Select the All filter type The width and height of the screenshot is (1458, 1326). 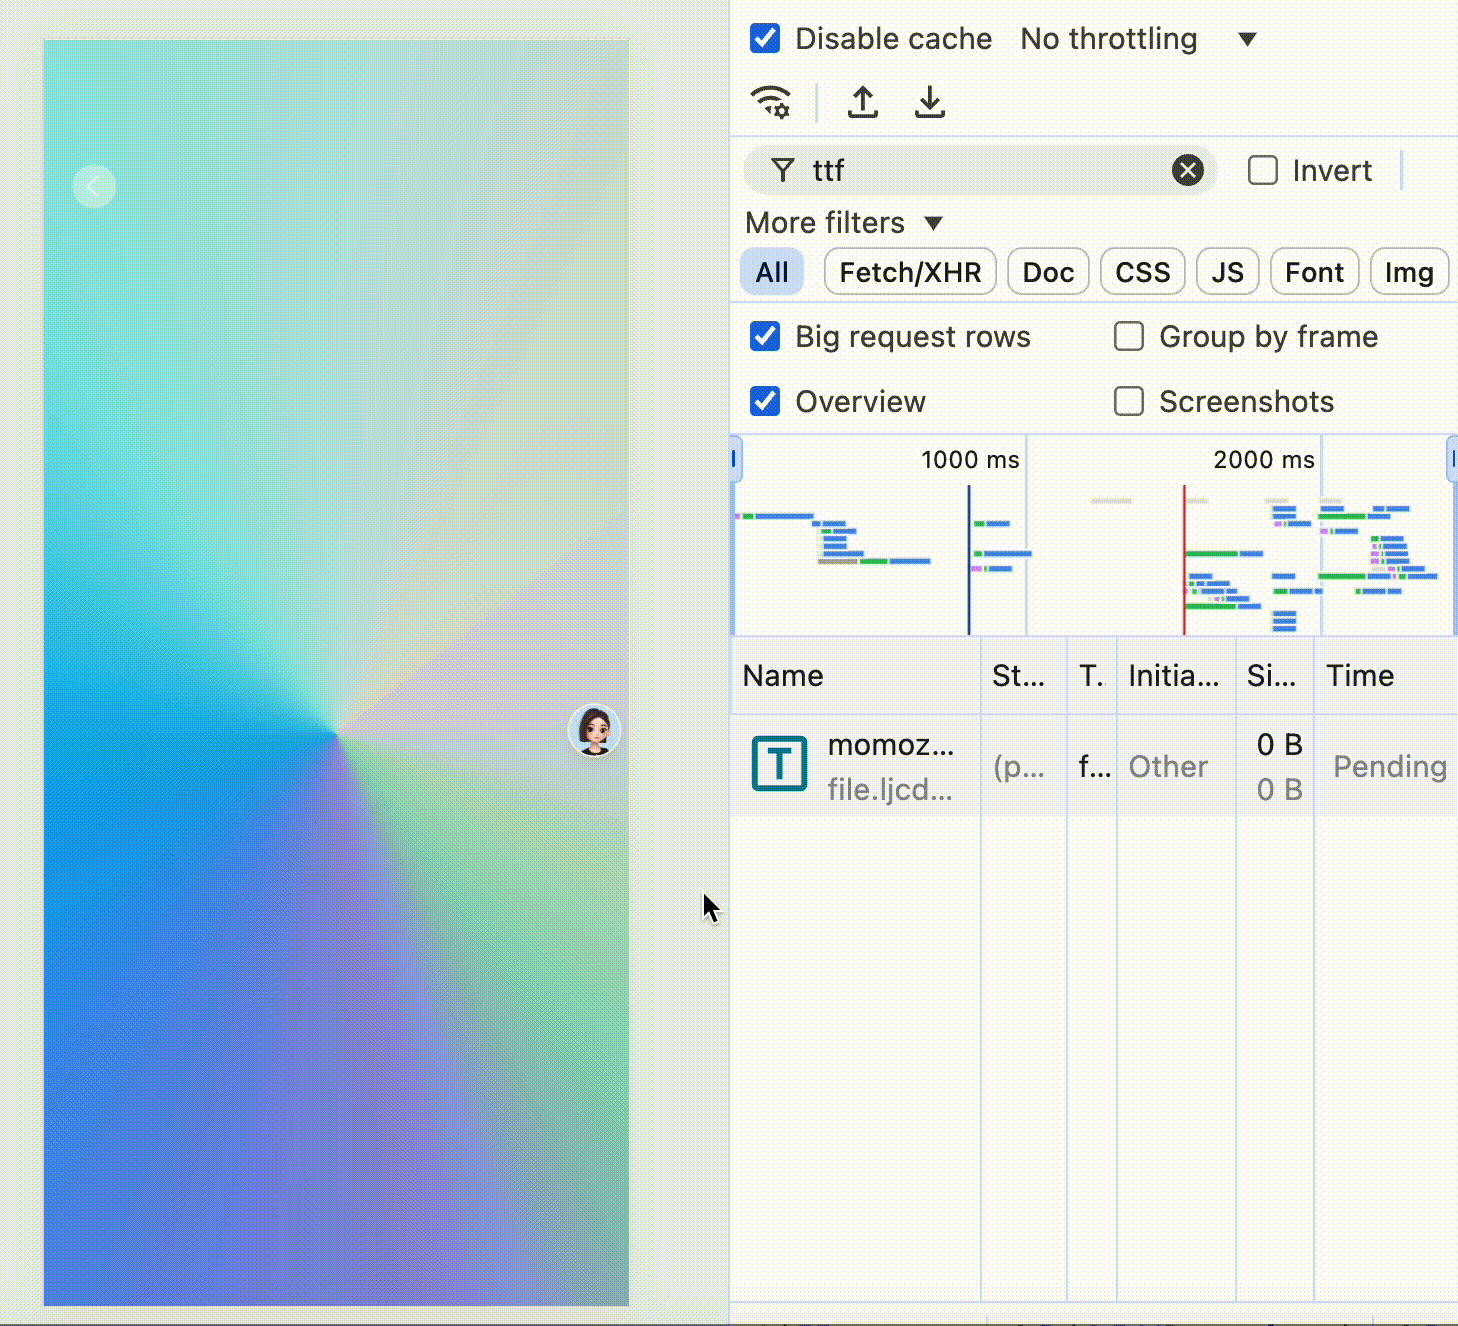pos(772,272)
